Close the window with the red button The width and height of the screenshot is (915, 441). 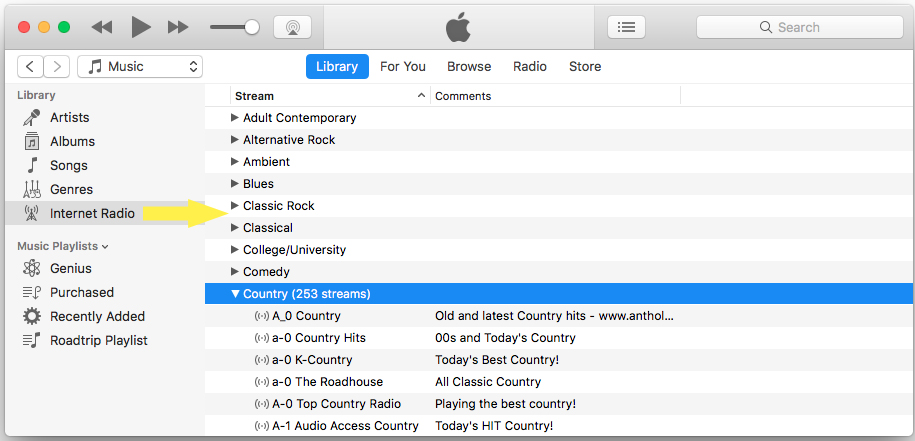coord(24,27)
